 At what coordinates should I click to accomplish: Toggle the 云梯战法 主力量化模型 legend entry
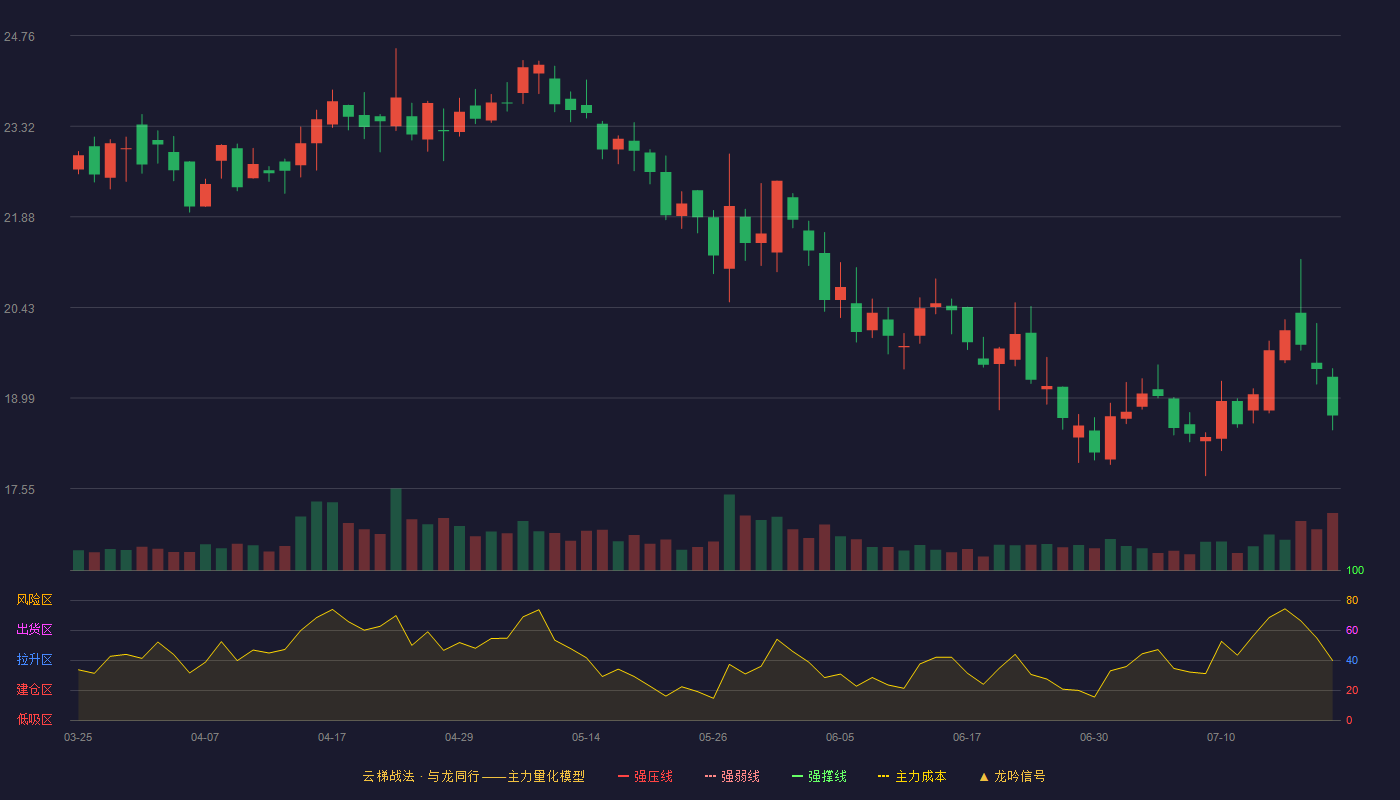click(473, 776)
